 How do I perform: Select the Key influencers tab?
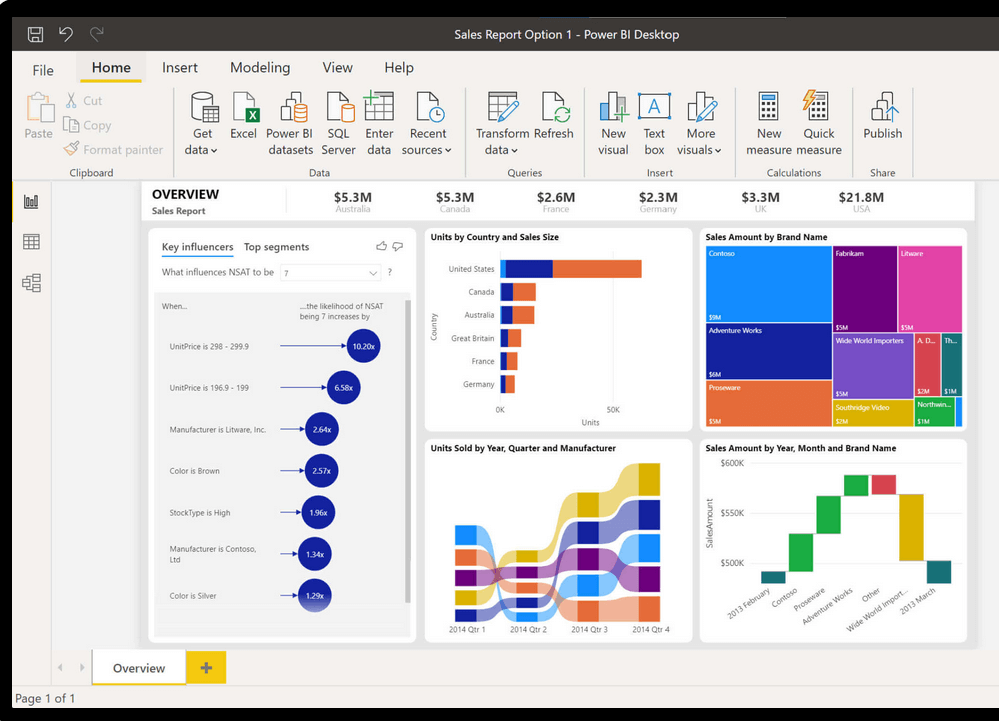(198, 247)
